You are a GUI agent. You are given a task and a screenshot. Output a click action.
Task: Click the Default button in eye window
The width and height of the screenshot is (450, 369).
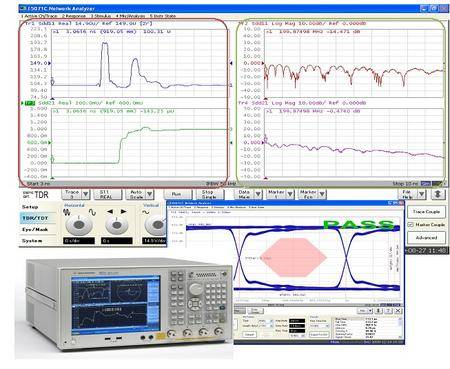(249, 334)
